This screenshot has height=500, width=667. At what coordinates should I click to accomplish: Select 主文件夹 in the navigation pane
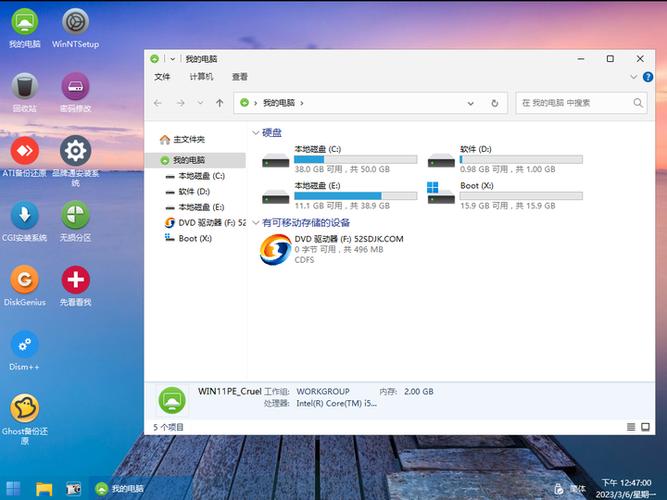(182, 140)
